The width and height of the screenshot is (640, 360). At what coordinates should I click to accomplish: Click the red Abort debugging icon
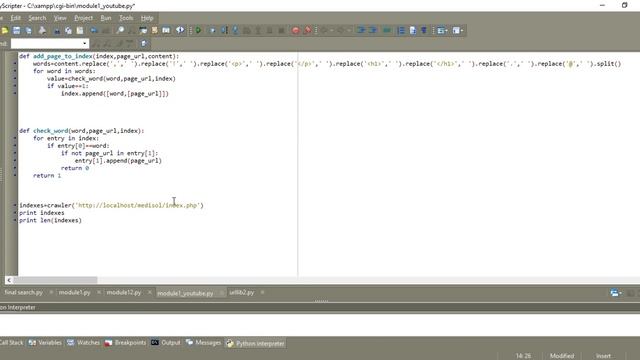[296, 31]
